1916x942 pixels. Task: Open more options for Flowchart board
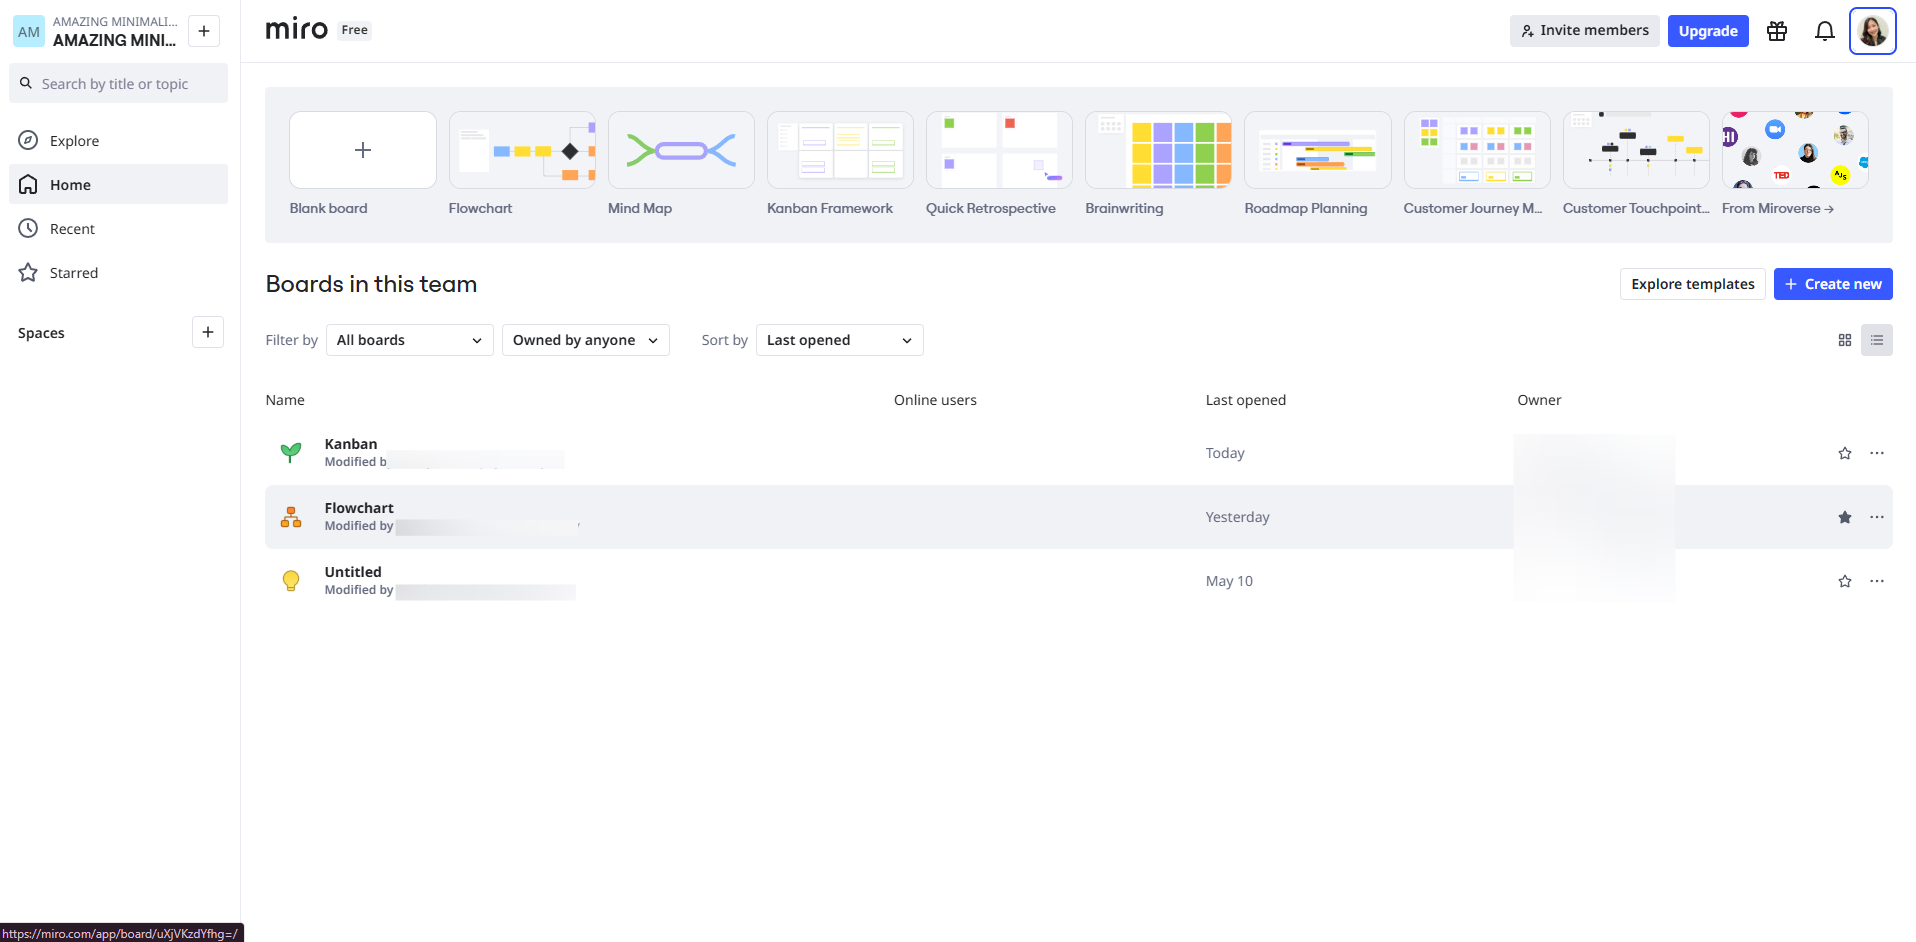(1876, 517)
